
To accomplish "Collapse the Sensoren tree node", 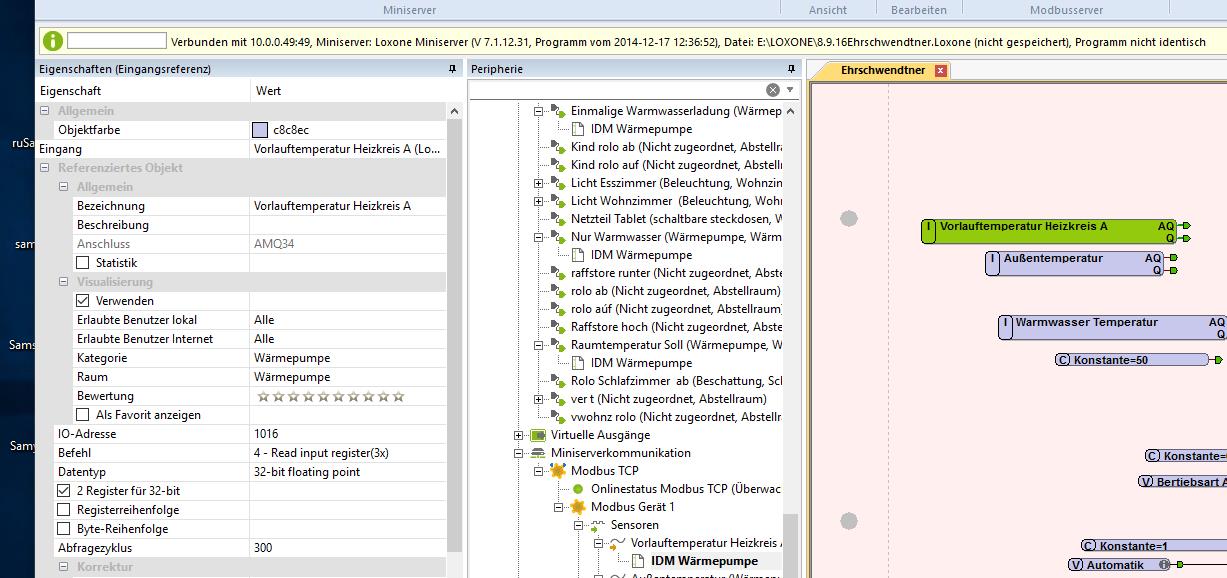I will click(x=578, y=525).
